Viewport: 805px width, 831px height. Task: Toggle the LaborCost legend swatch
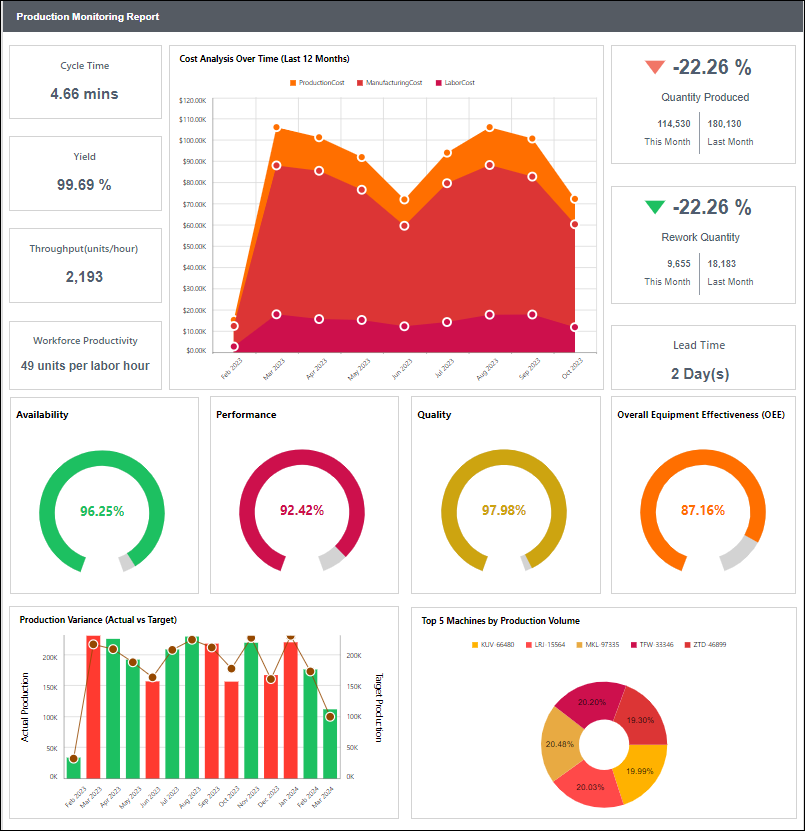(x=438, y=83)
